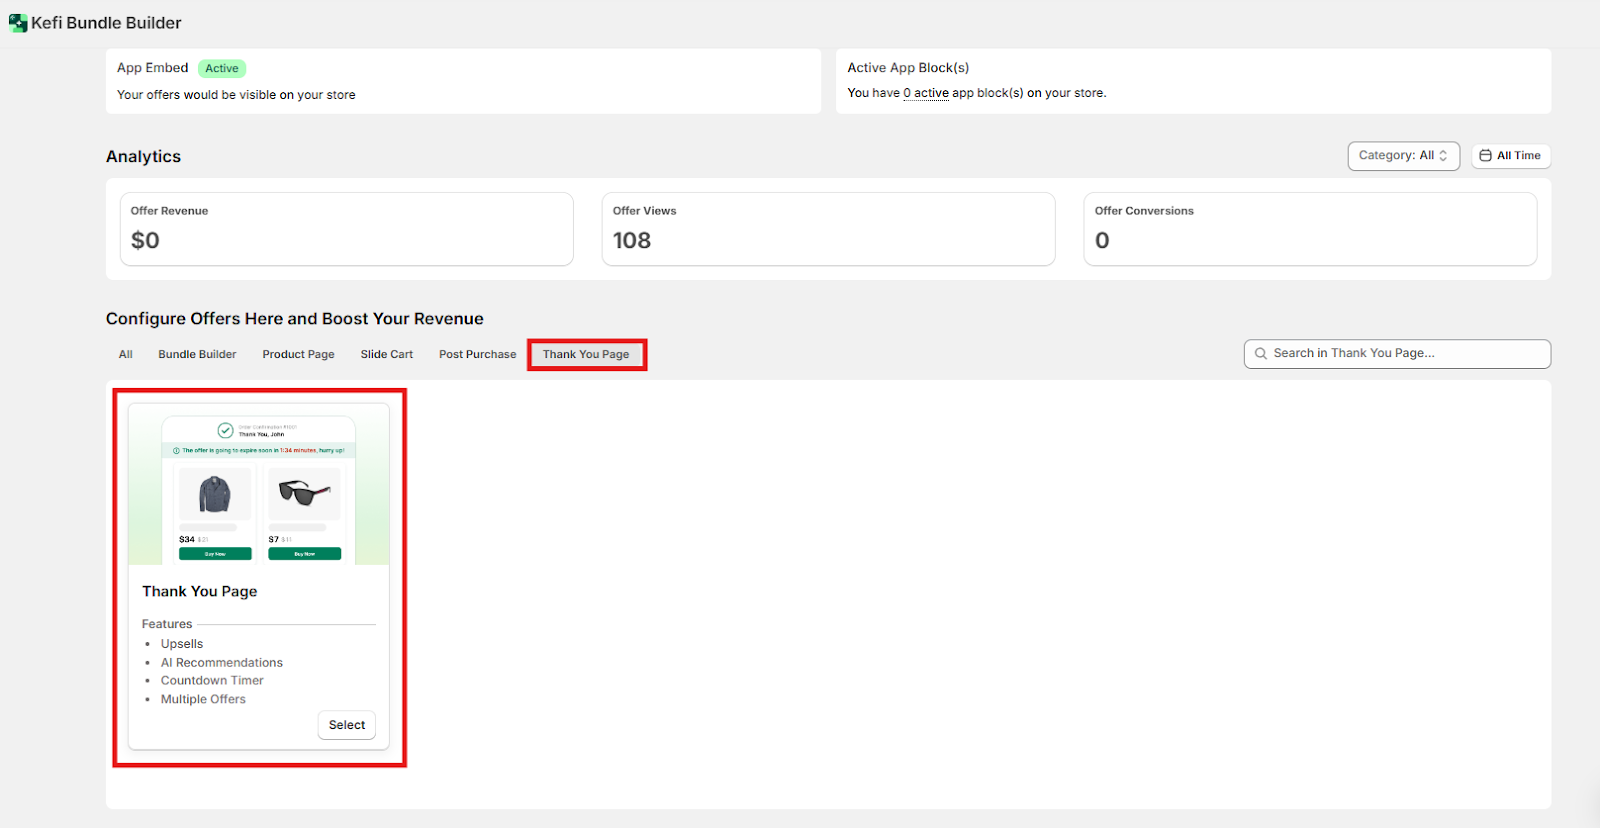The image size is (1600, 828).
Task: Click the Offer Views analytics card
Action: (x=828, y=229)
